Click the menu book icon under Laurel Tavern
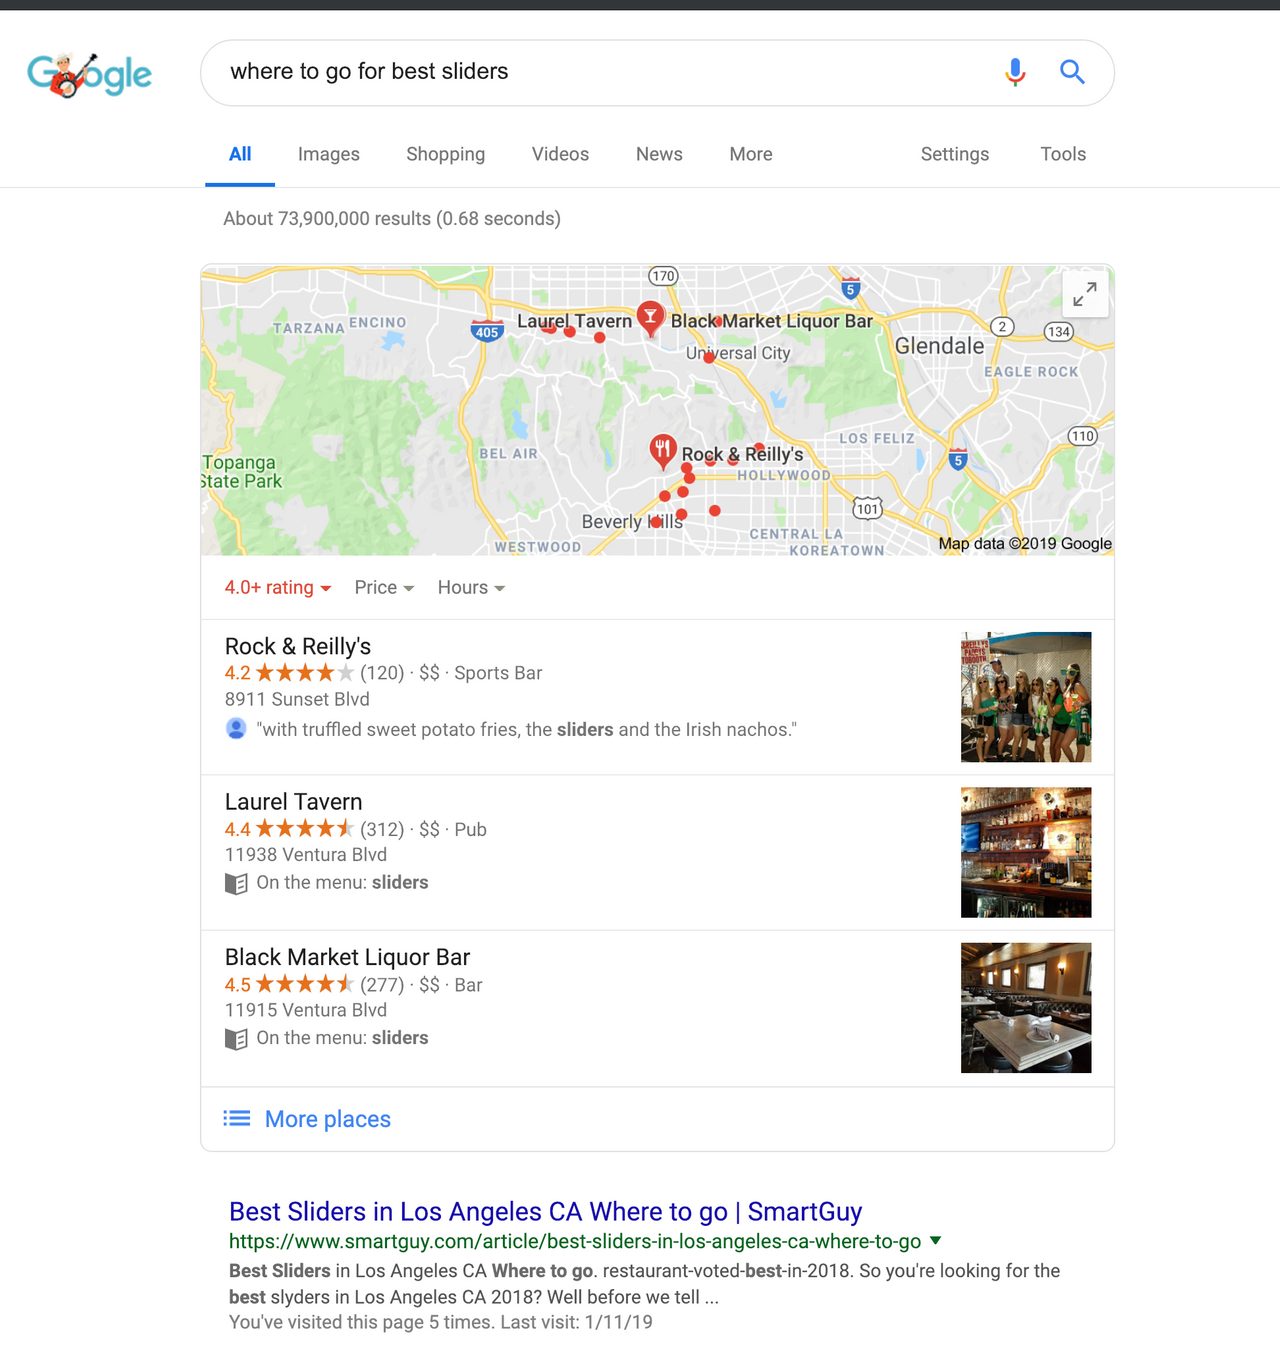The width and height of the screenshot is (1280, 1360). [236, 883]
